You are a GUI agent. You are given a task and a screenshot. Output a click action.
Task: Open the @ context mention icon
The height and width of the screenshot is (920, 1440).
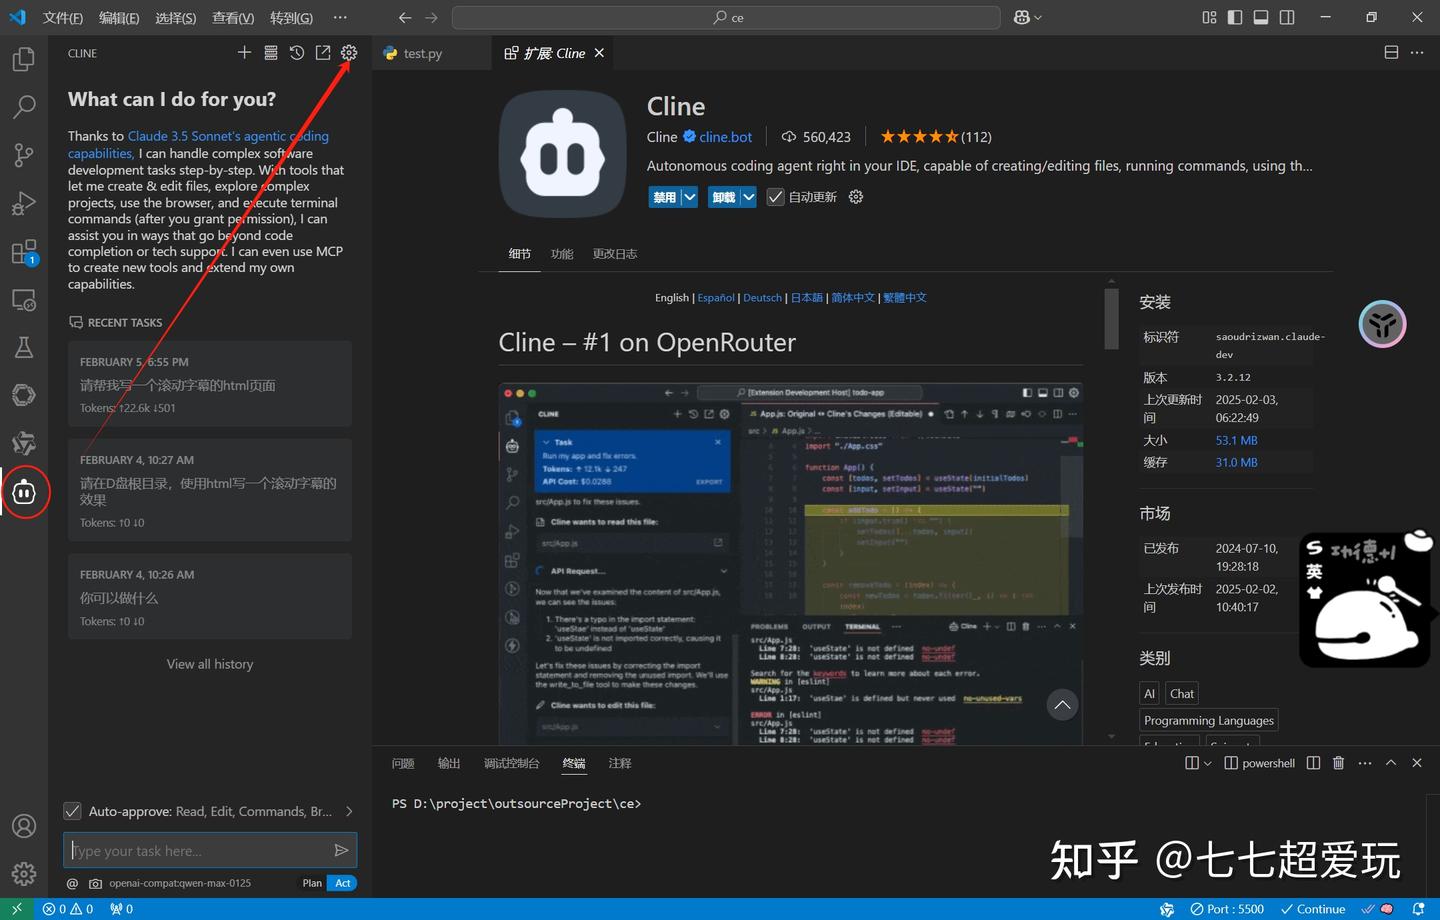pos(72,883)
